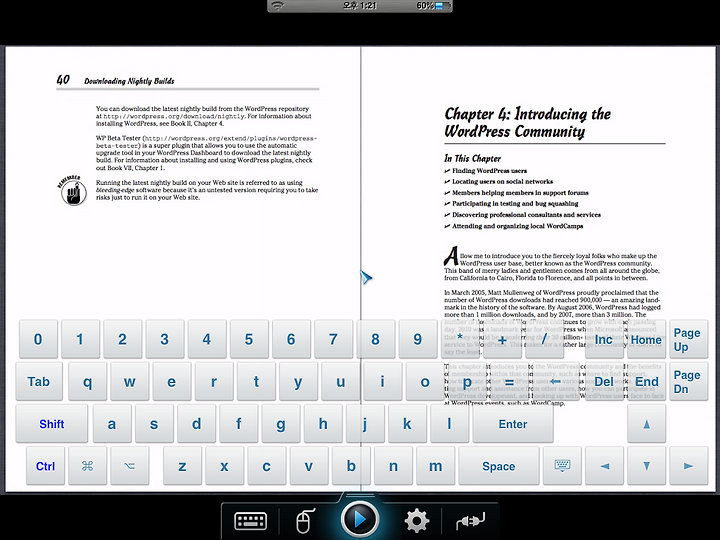Viewport: 720px width, 540px height.
Task: Tap the Option symbol key
Action: click(x=129, y=466)
